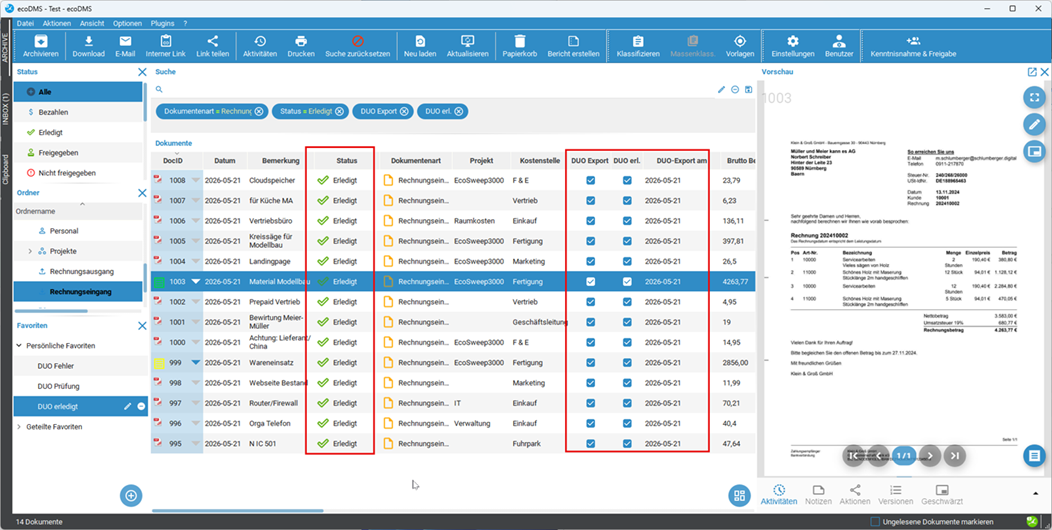Switch to Versionen tab
1052x530 pixels.
coord(895,495)
